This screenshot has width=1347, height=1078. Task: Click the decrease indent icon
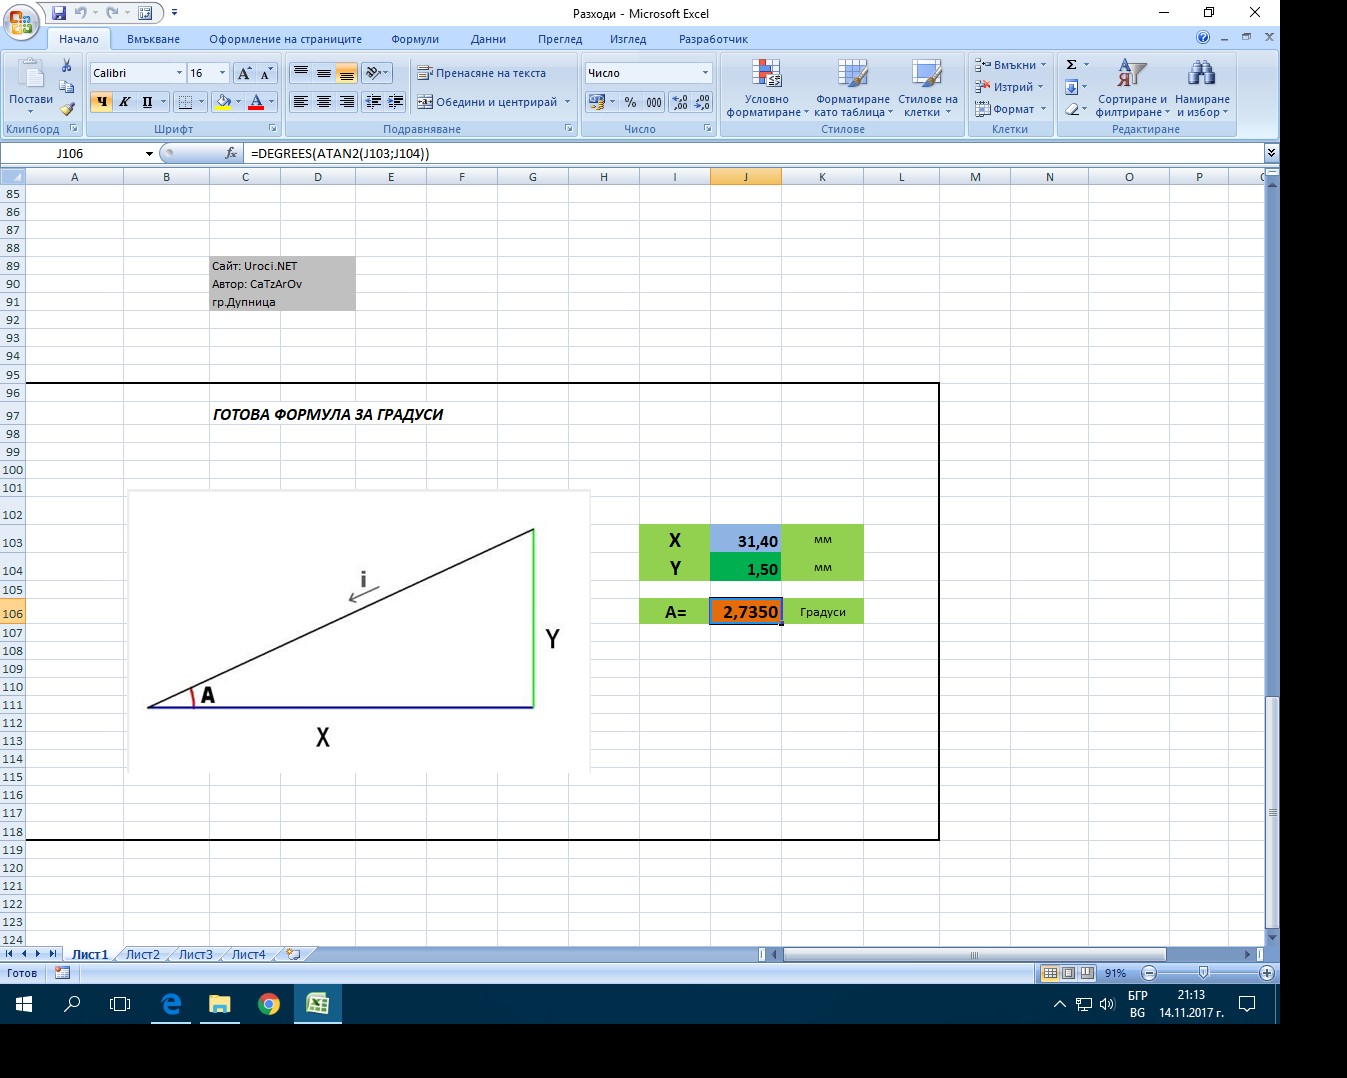(373, 102)
